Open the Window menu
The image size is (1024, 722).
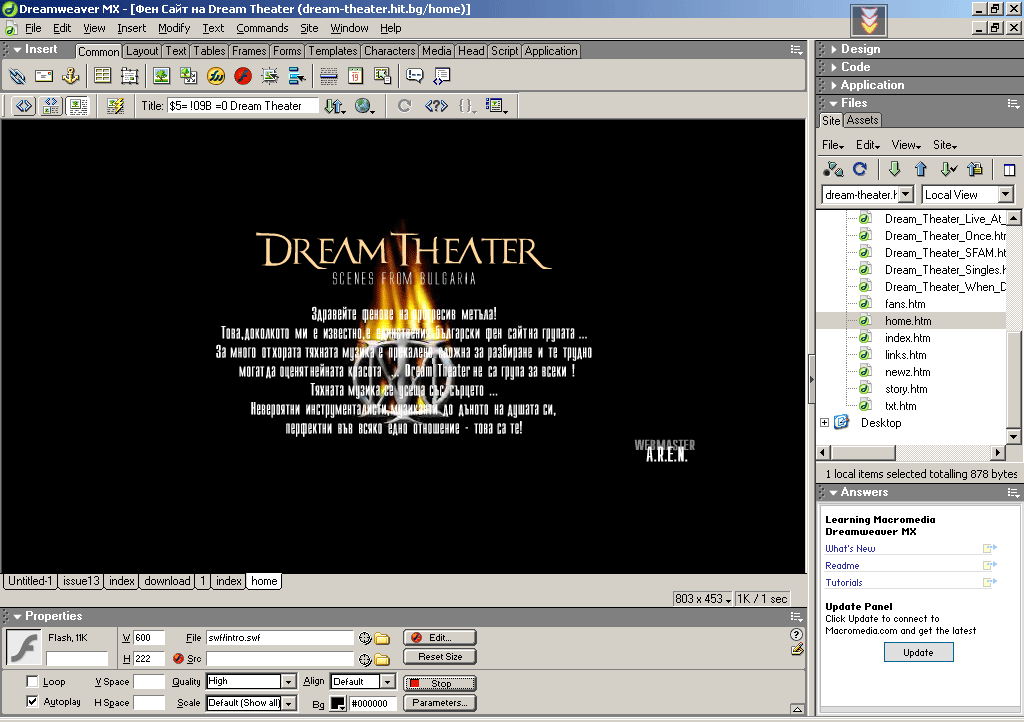(349, 28)
